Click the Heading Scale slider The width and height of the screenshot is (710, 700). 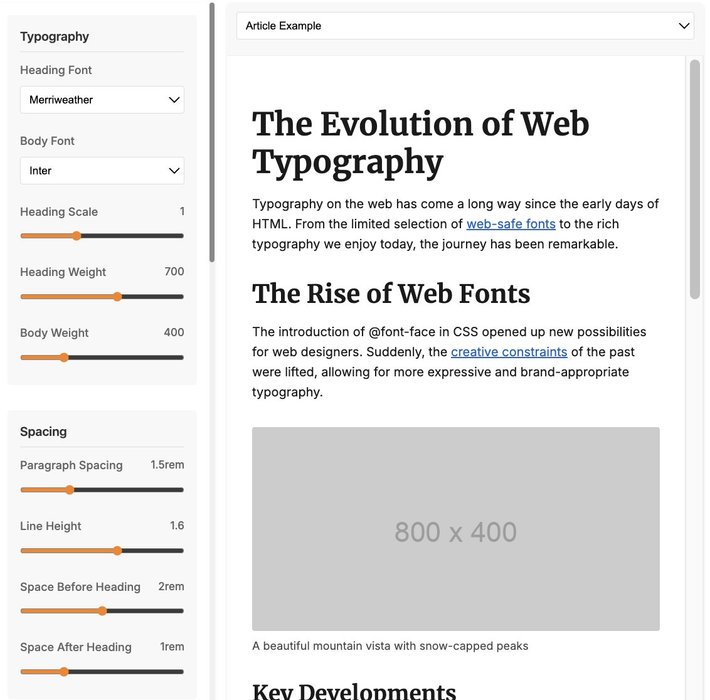[x=102, y=236]
